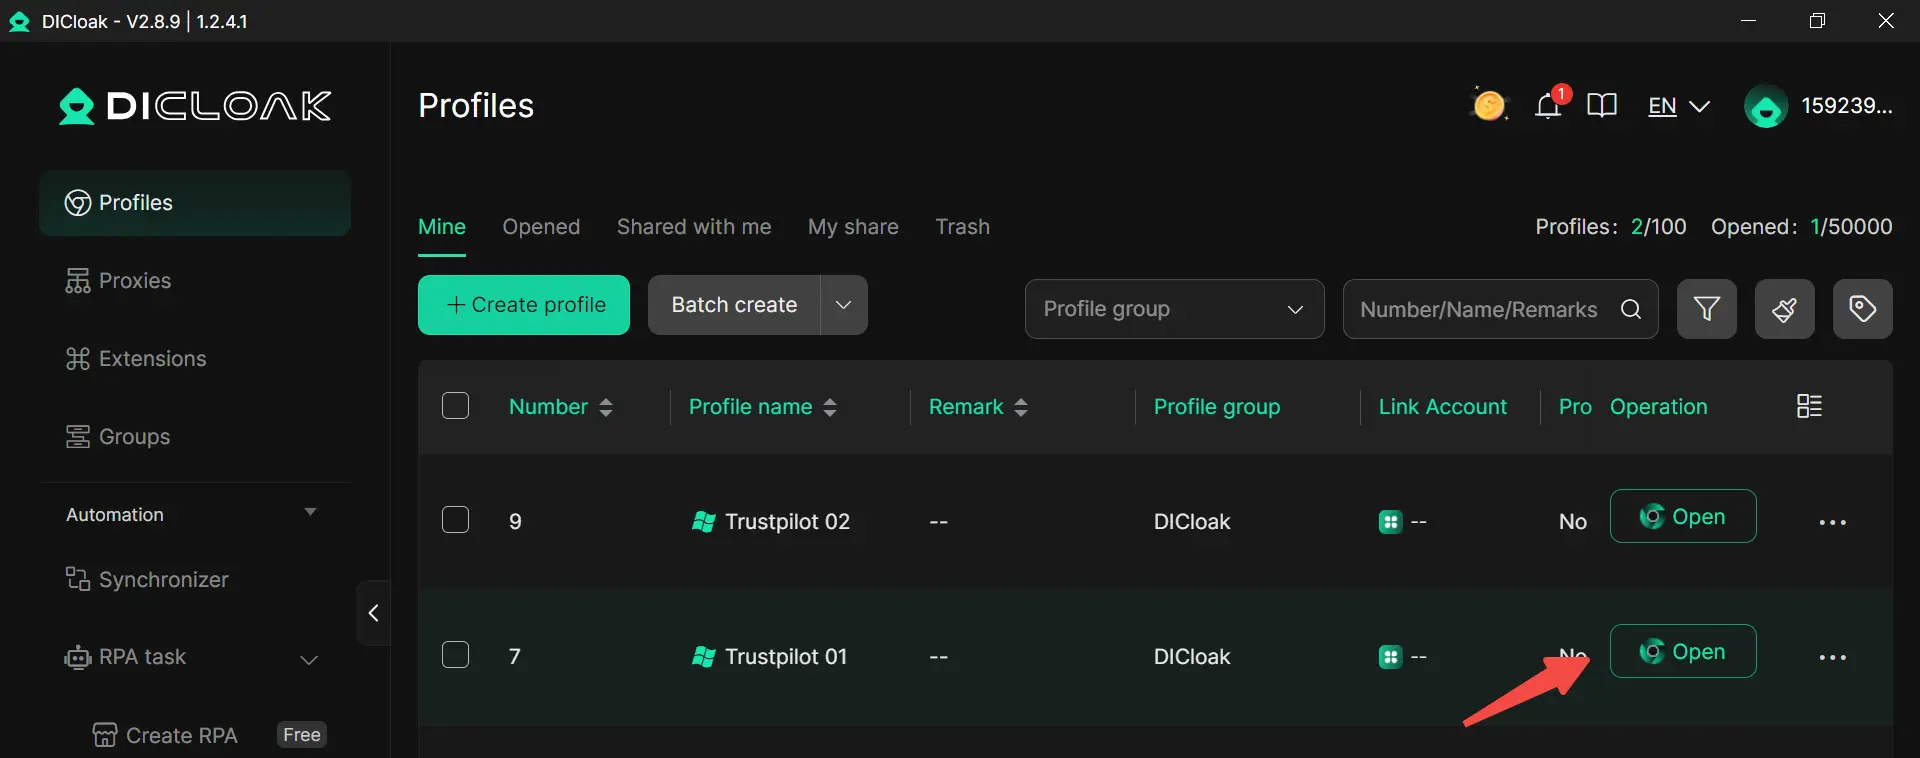
Task: Click the tag icon button
Action: [x=1862, y=309]
